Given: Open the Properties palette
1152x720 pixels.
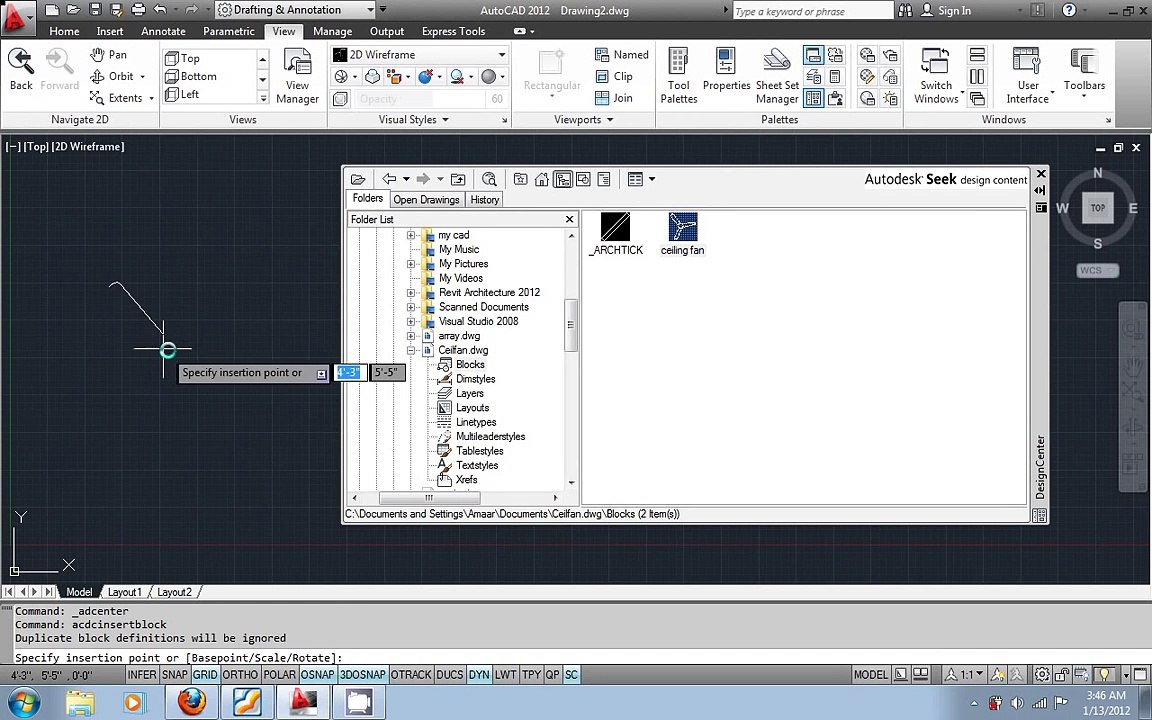Looking at the screenshot, I should 726,71.
